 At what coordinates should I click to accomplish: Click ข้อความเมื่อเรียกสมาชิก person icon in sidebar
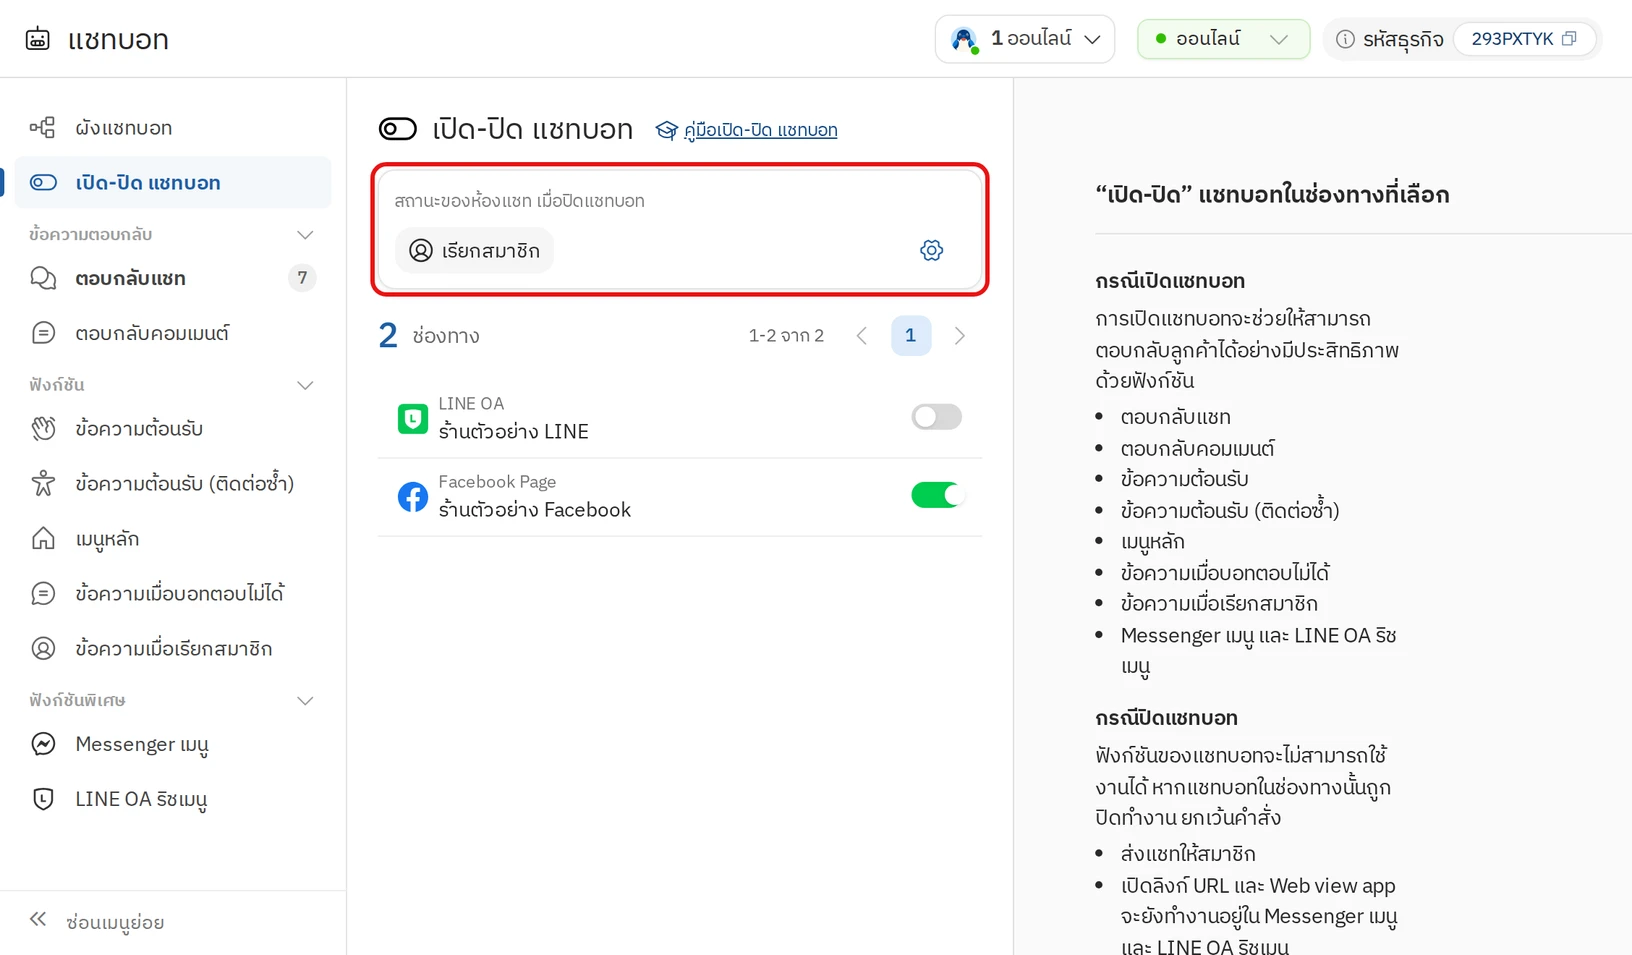point(43,648)
